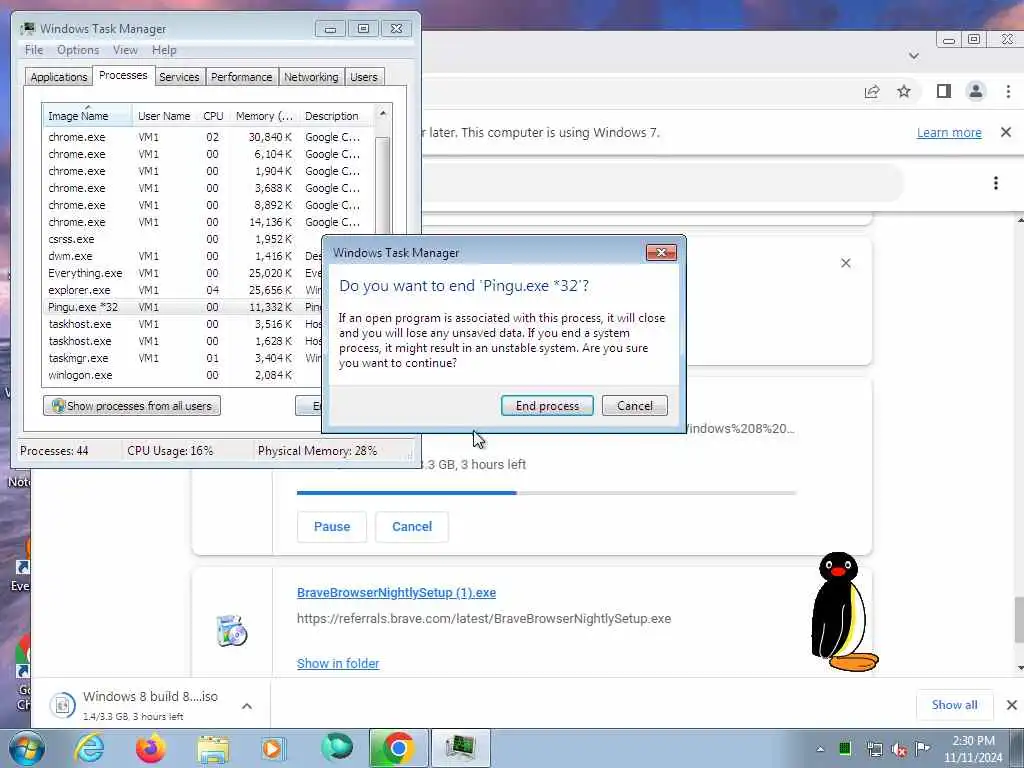
Task: Sort processes by Memory column
Action: 264,116
